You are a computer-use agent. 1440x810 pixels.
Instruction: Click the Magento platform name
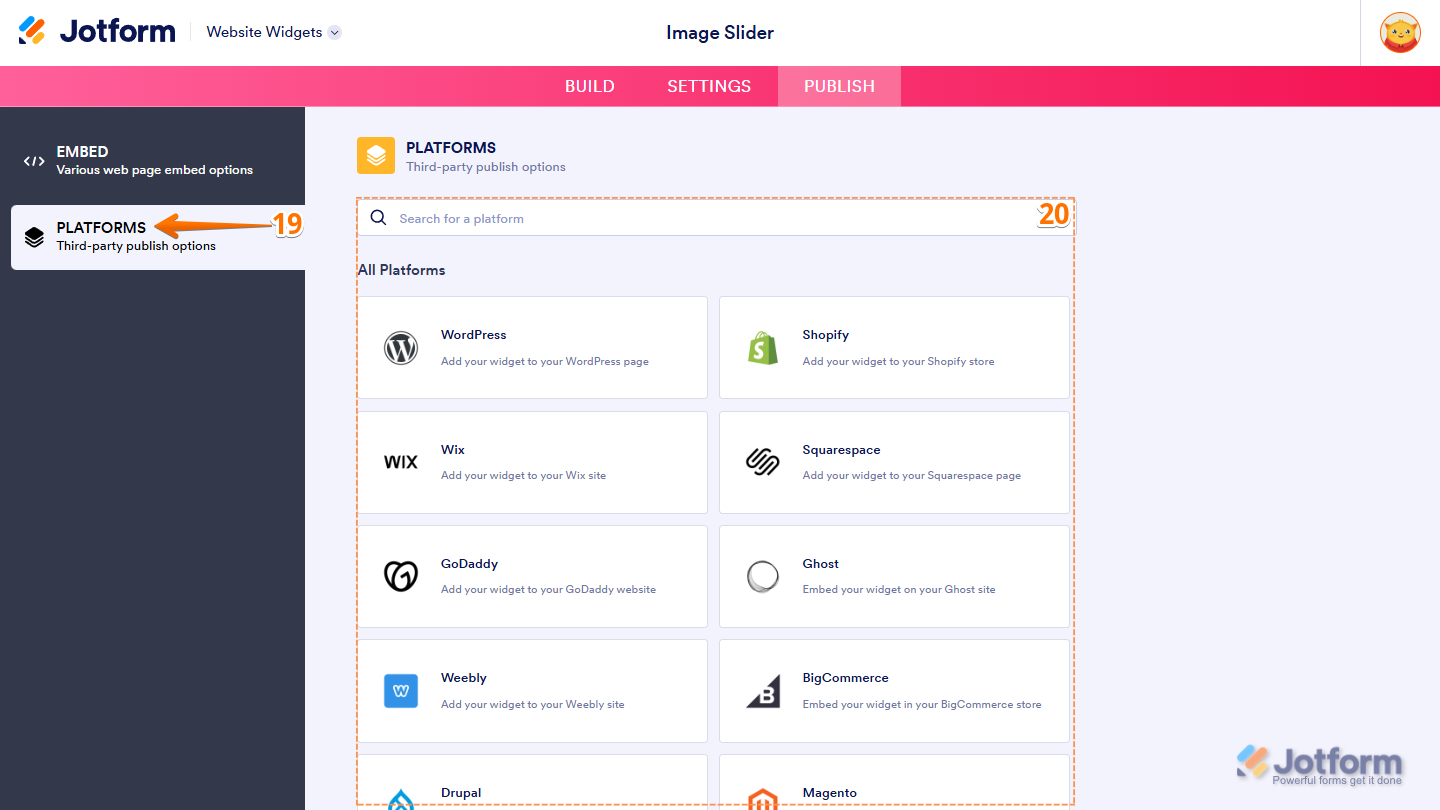[x=830, y=793]
